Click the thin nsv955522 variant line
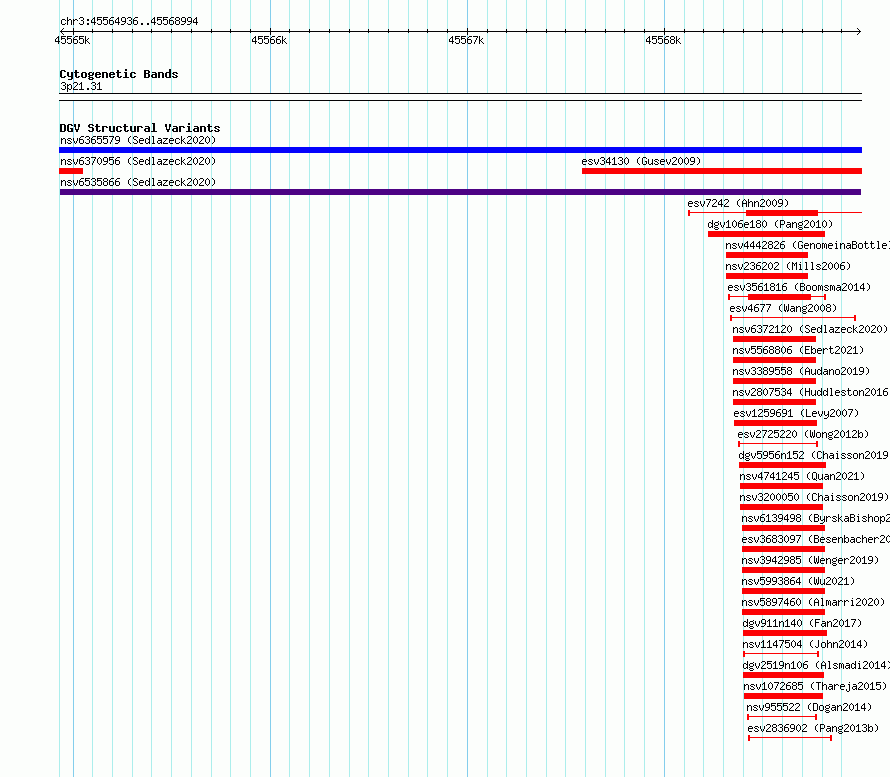Screen dimensions: 890x777 pos(782,717)
